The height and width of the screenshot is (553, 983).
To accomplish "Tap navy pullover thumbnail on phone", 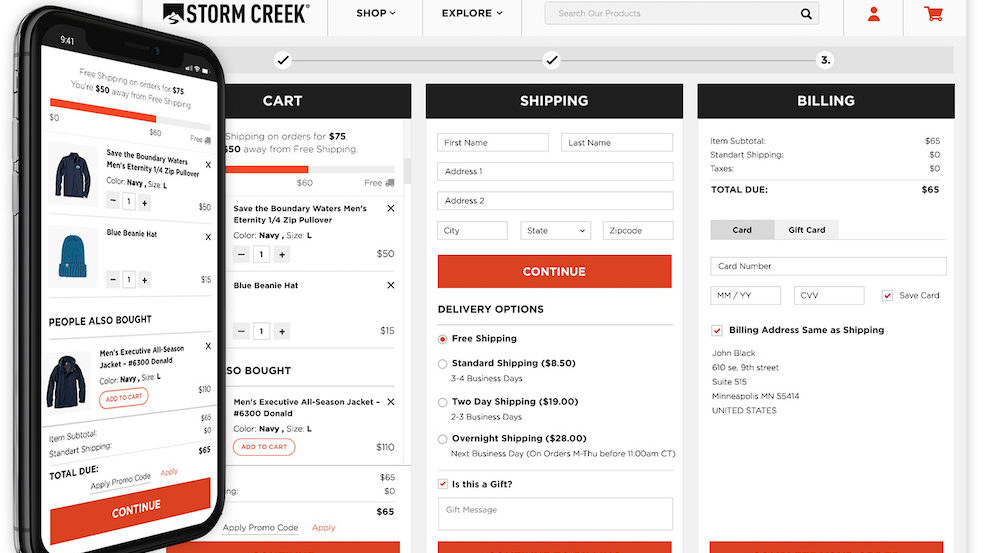I will point(73,175).
